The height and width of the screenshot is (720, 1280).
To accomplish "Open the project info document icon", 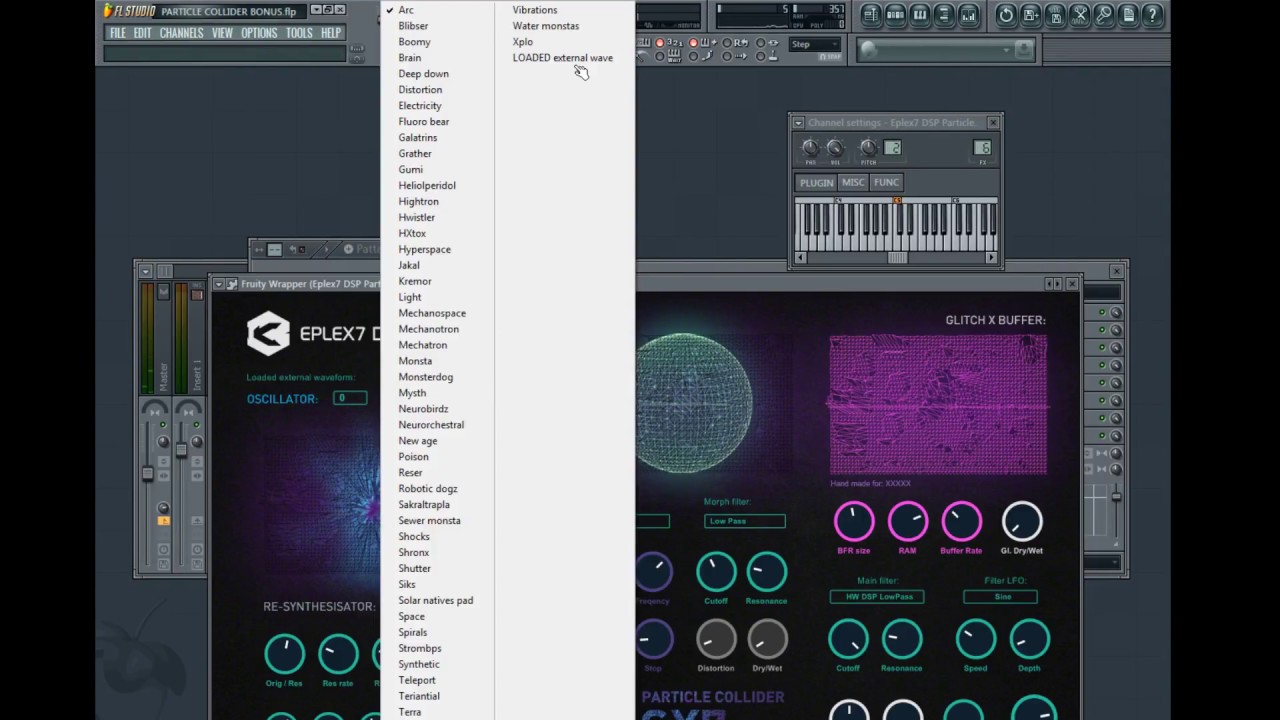I will tap(1129, 15).
